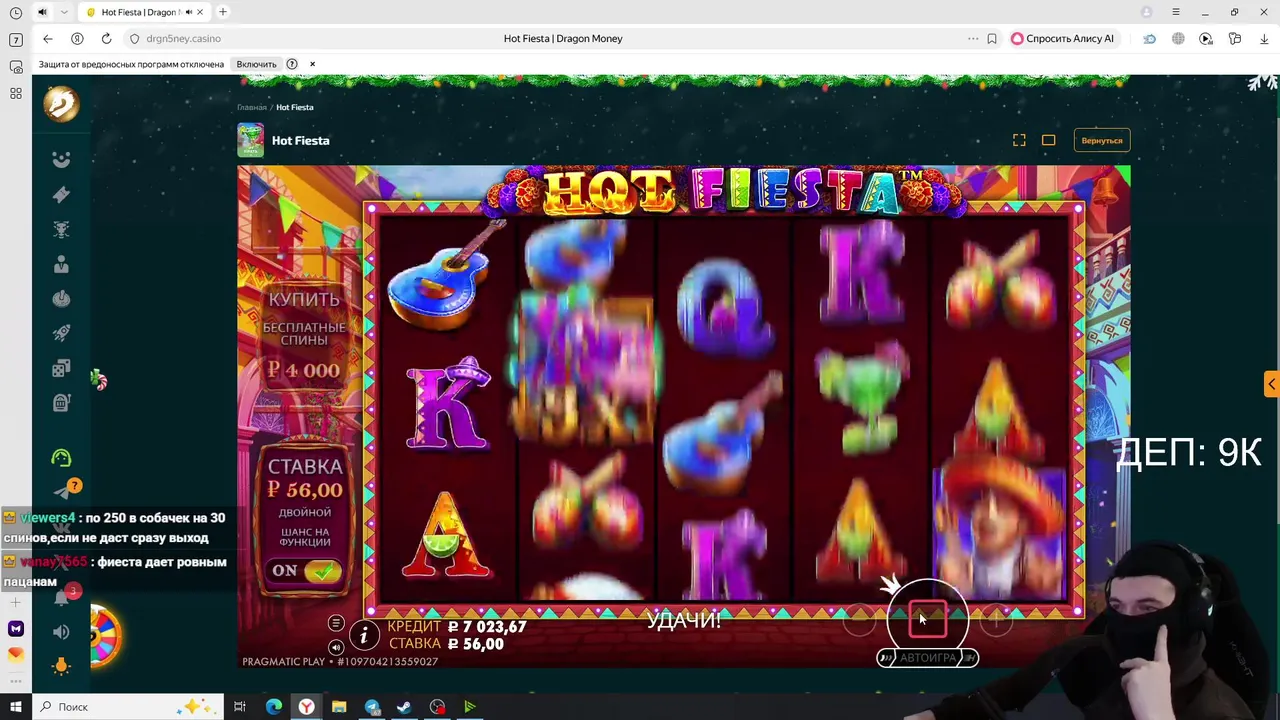This screenshot has height=720, width=1280.
Task: Open the screenshot tool in the browser sidebar
Action: 16,67
